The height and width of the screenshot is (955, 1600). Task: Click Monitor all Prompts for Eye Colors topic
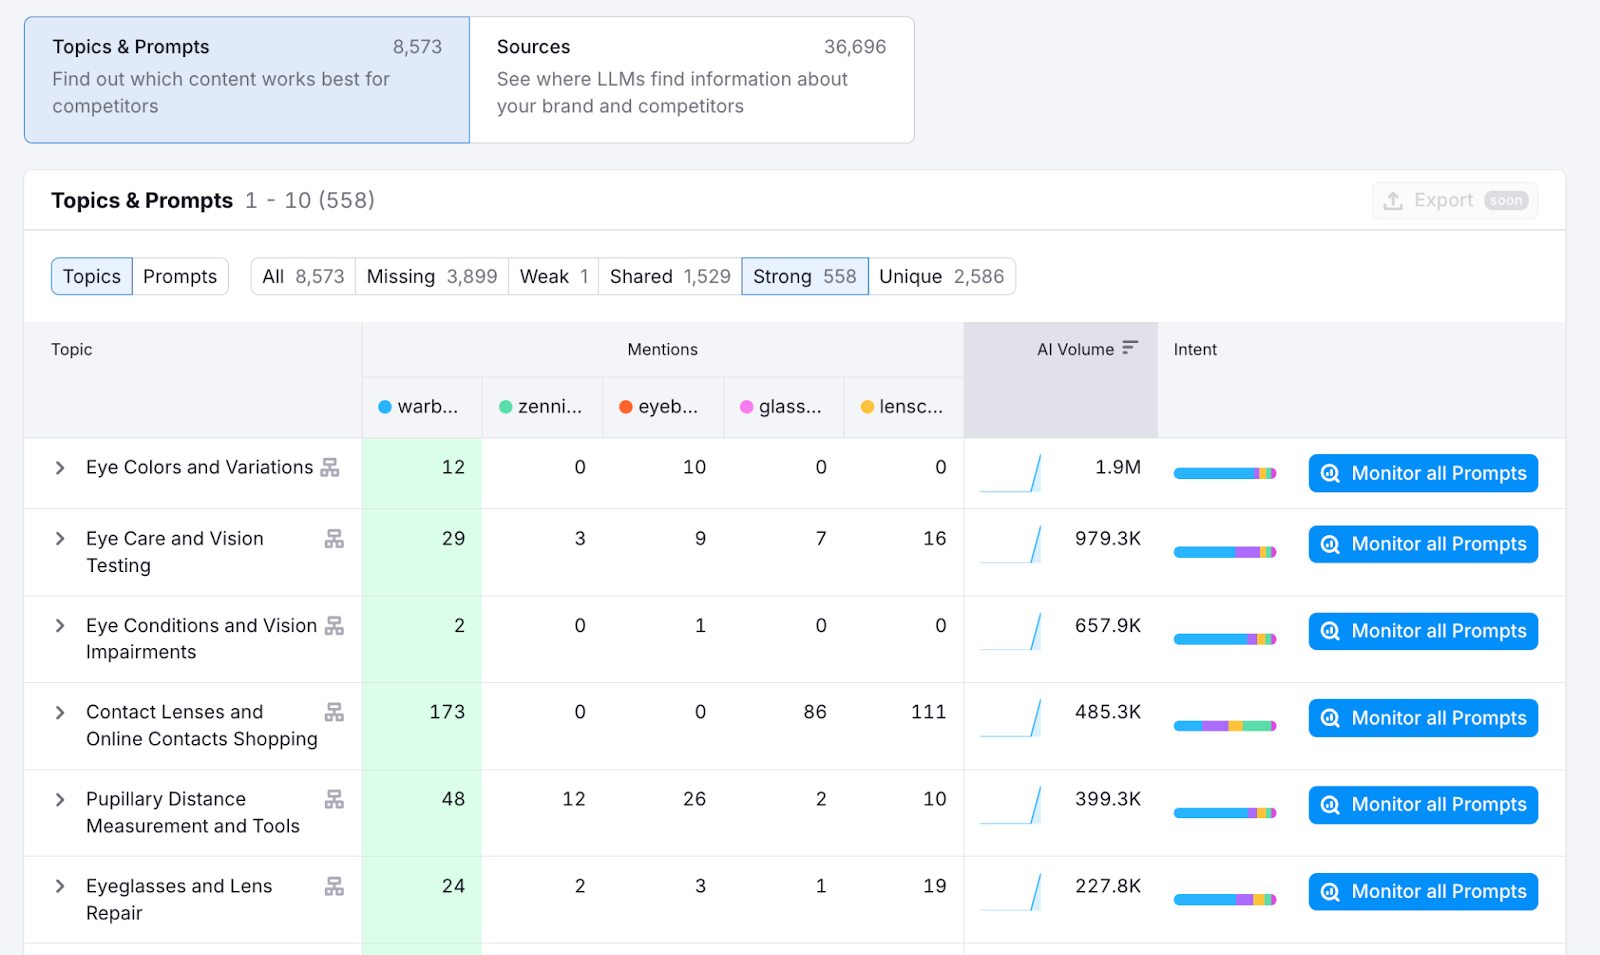point(1423,473)
